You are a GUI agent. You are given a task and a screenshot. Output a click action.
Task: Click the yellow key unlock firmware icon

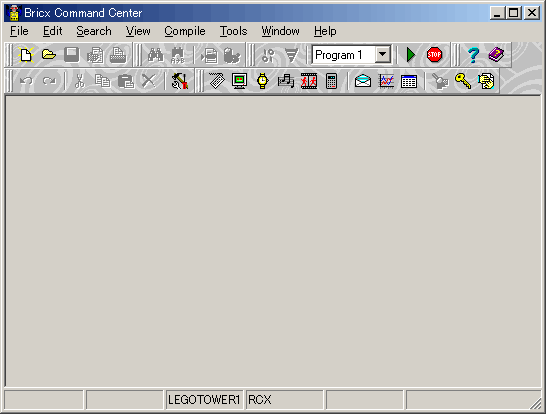pos(463,81)
